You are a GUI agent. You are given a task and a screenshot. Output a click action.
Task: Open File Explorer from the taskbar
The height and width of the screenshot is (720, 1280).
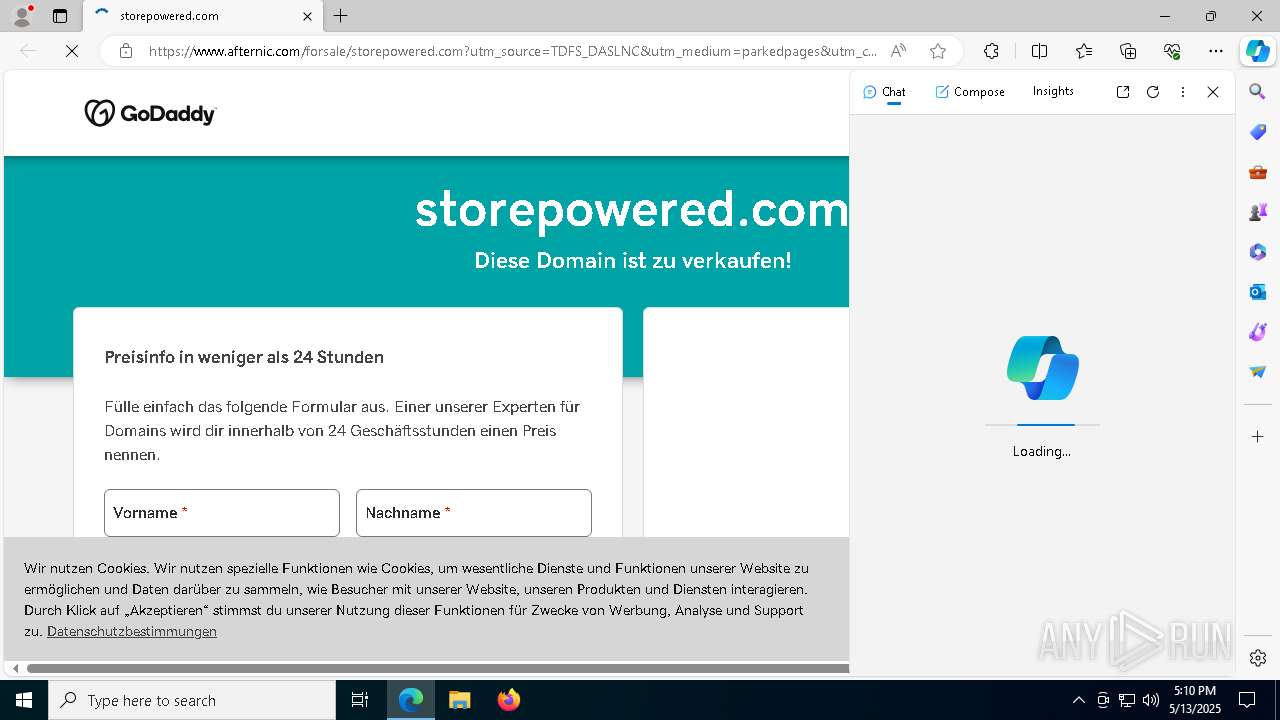tap(459, 700)
